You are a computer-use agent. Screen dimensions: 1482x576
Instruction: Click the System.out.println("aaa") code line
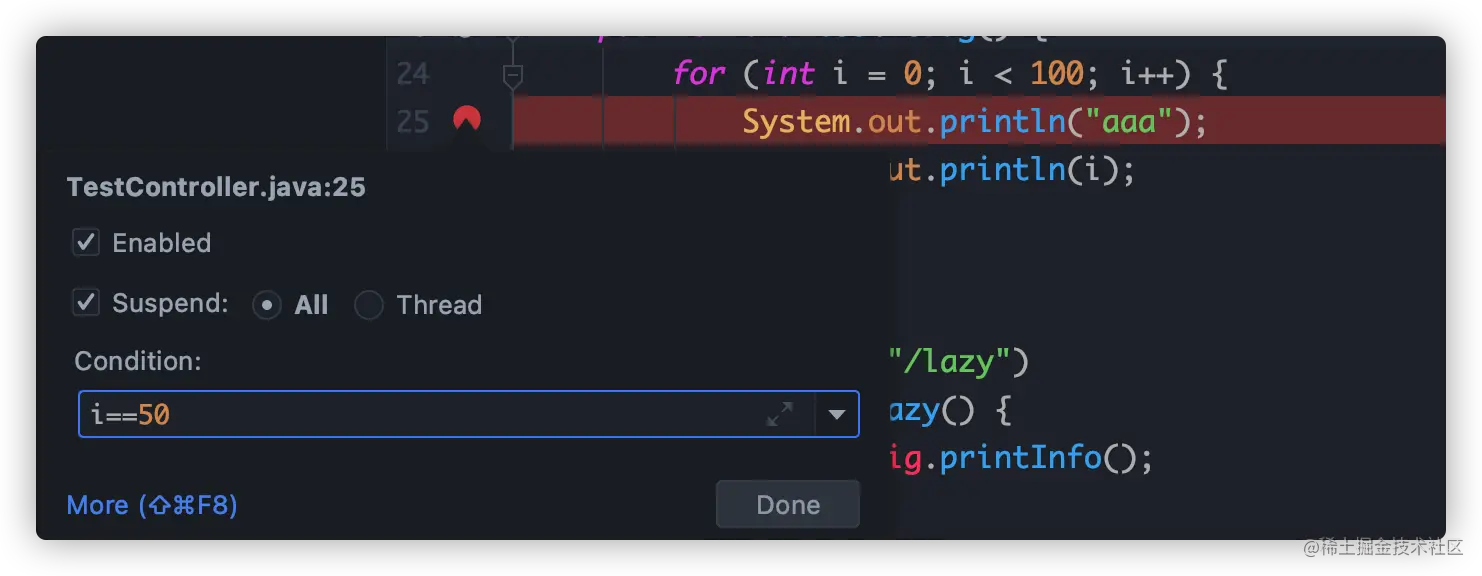(975, 121)
